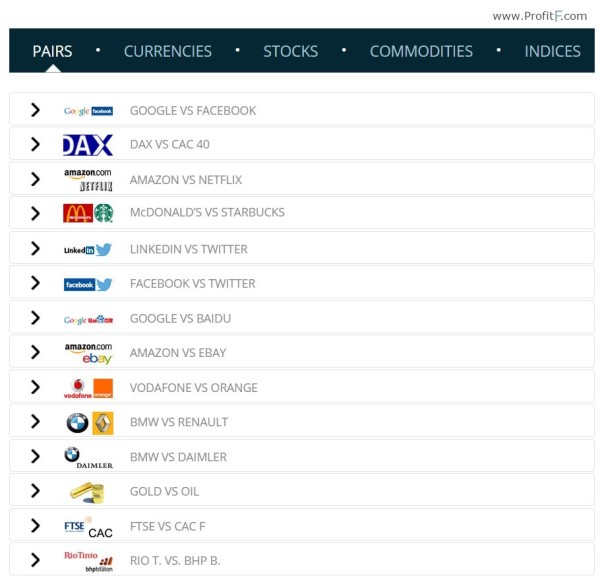Image resolution: width=600 pixels, height=582 pixels.
Task: Expand the Facebook vs Twitter chevron
Action: coord(35,283)
